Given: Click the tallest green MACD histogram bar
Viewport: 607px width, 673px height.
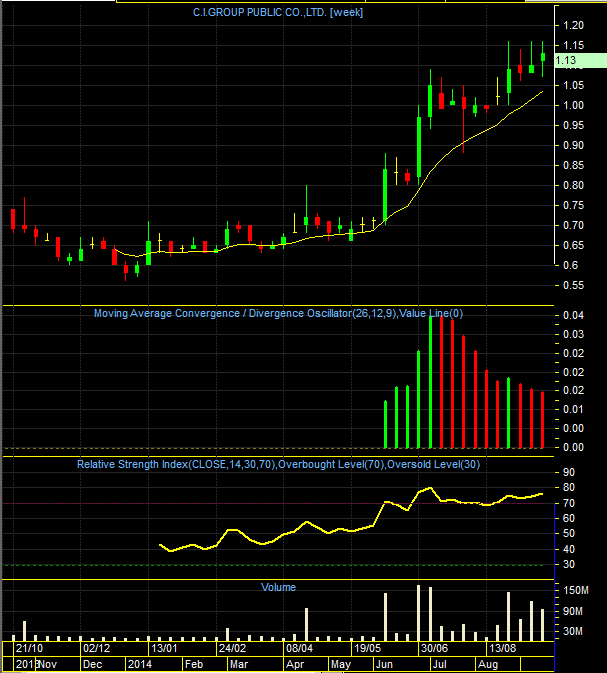Looking at the screenshot, I should click(430, 382).
